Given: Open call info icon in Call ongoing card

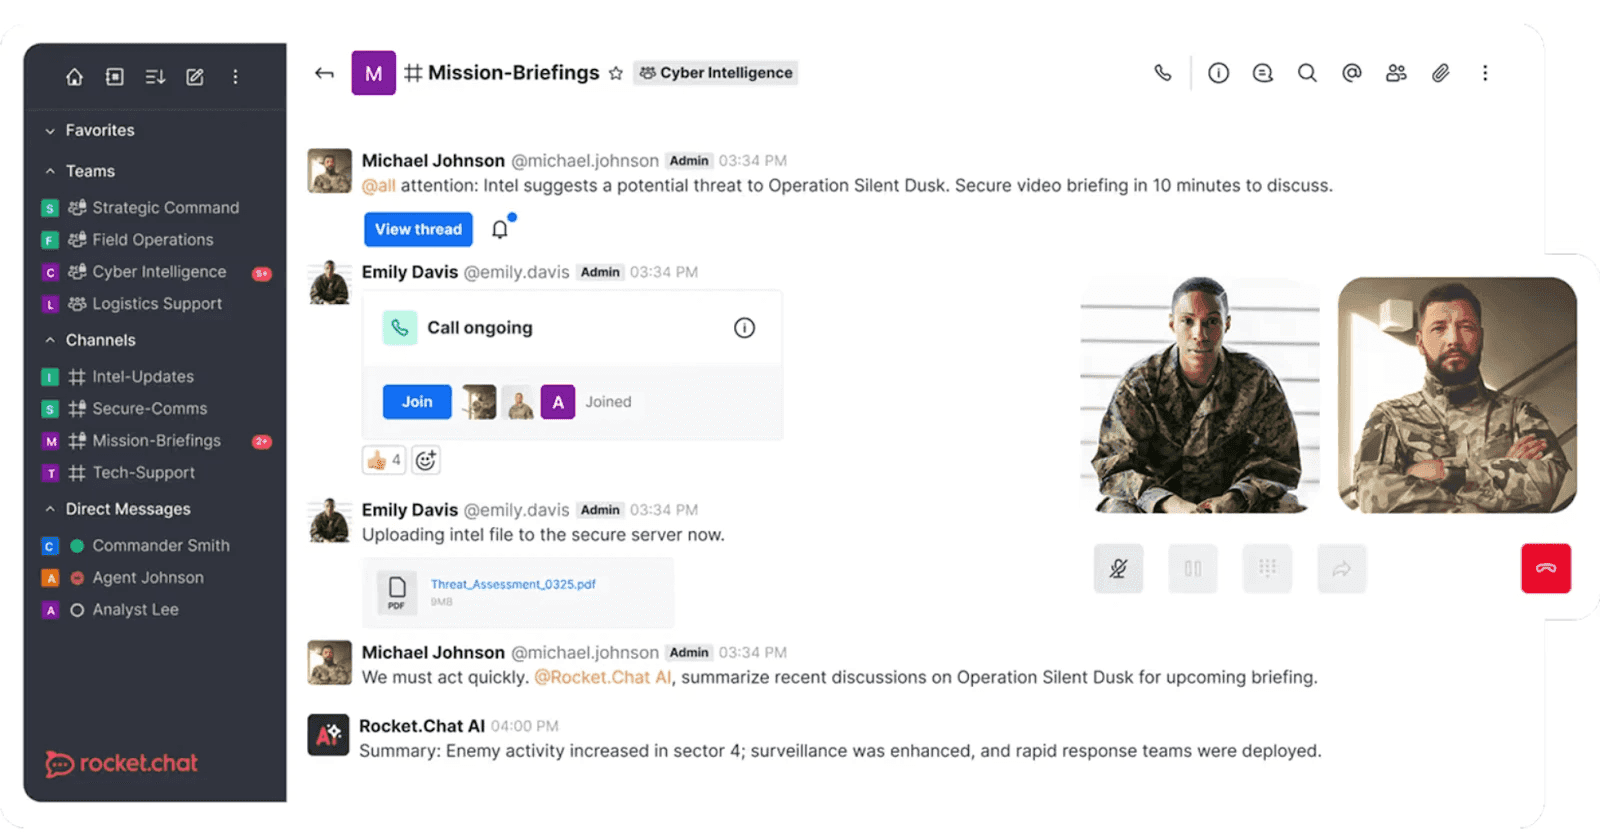Looking at the screenshot, I should click(x=744, y=328).
